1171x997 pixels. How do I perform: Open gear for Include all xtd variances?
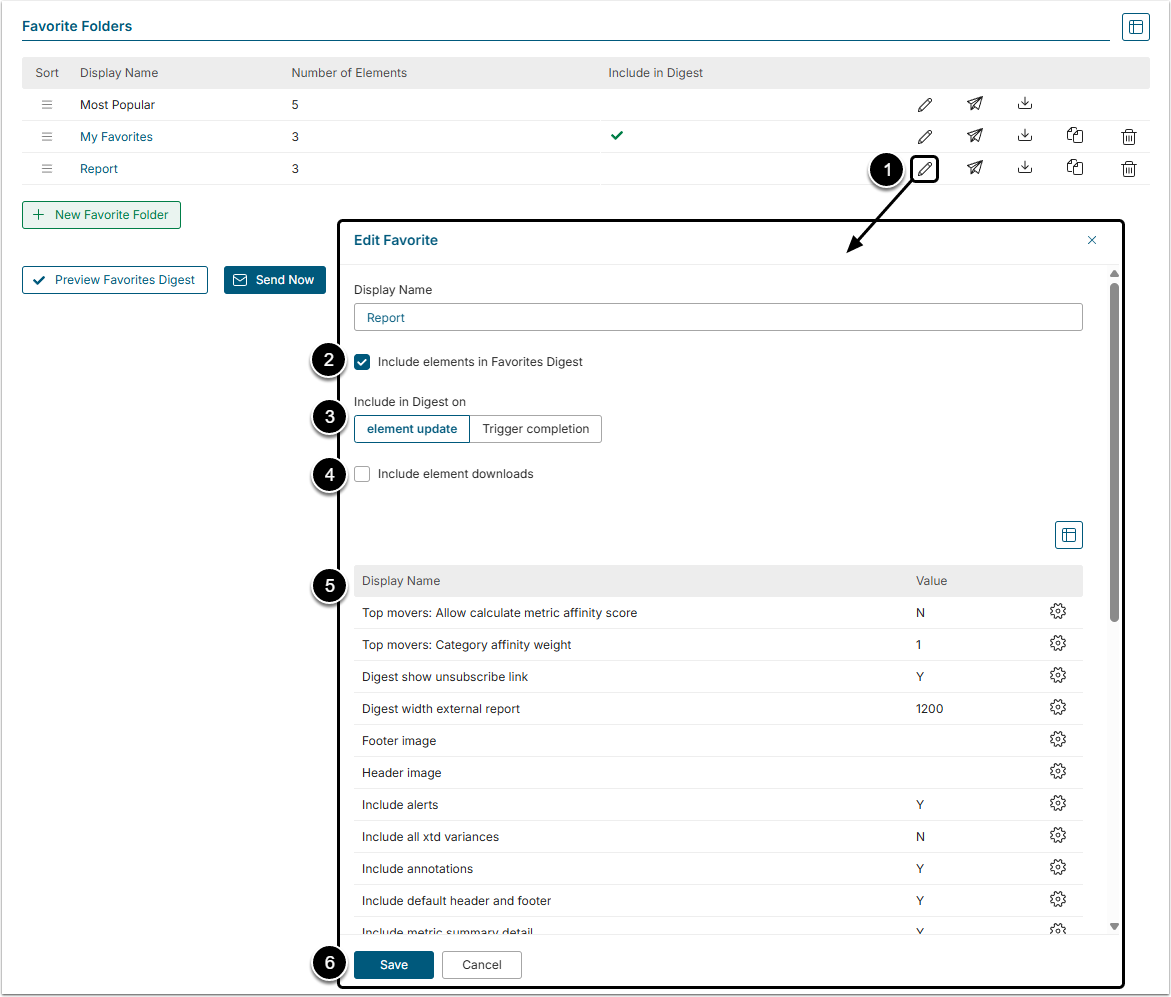click(1057, 836)
